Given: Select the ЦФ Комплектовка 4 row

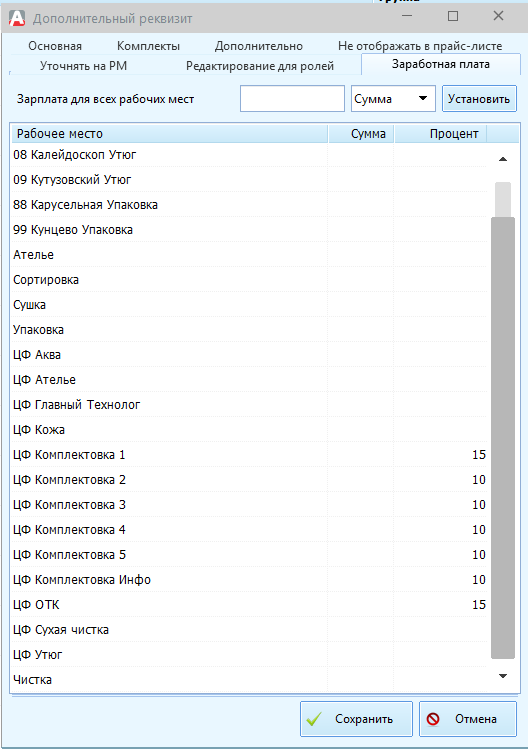Looking at the screenshot, I should (249, 530).
